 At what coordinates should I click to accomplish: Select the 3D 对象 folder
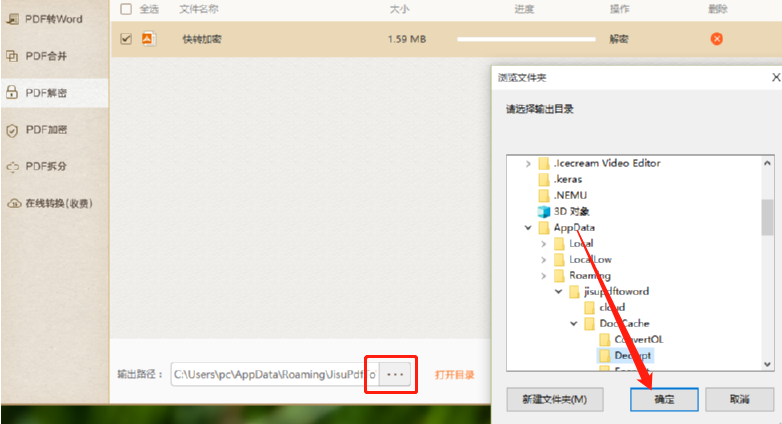coord(572,212)
